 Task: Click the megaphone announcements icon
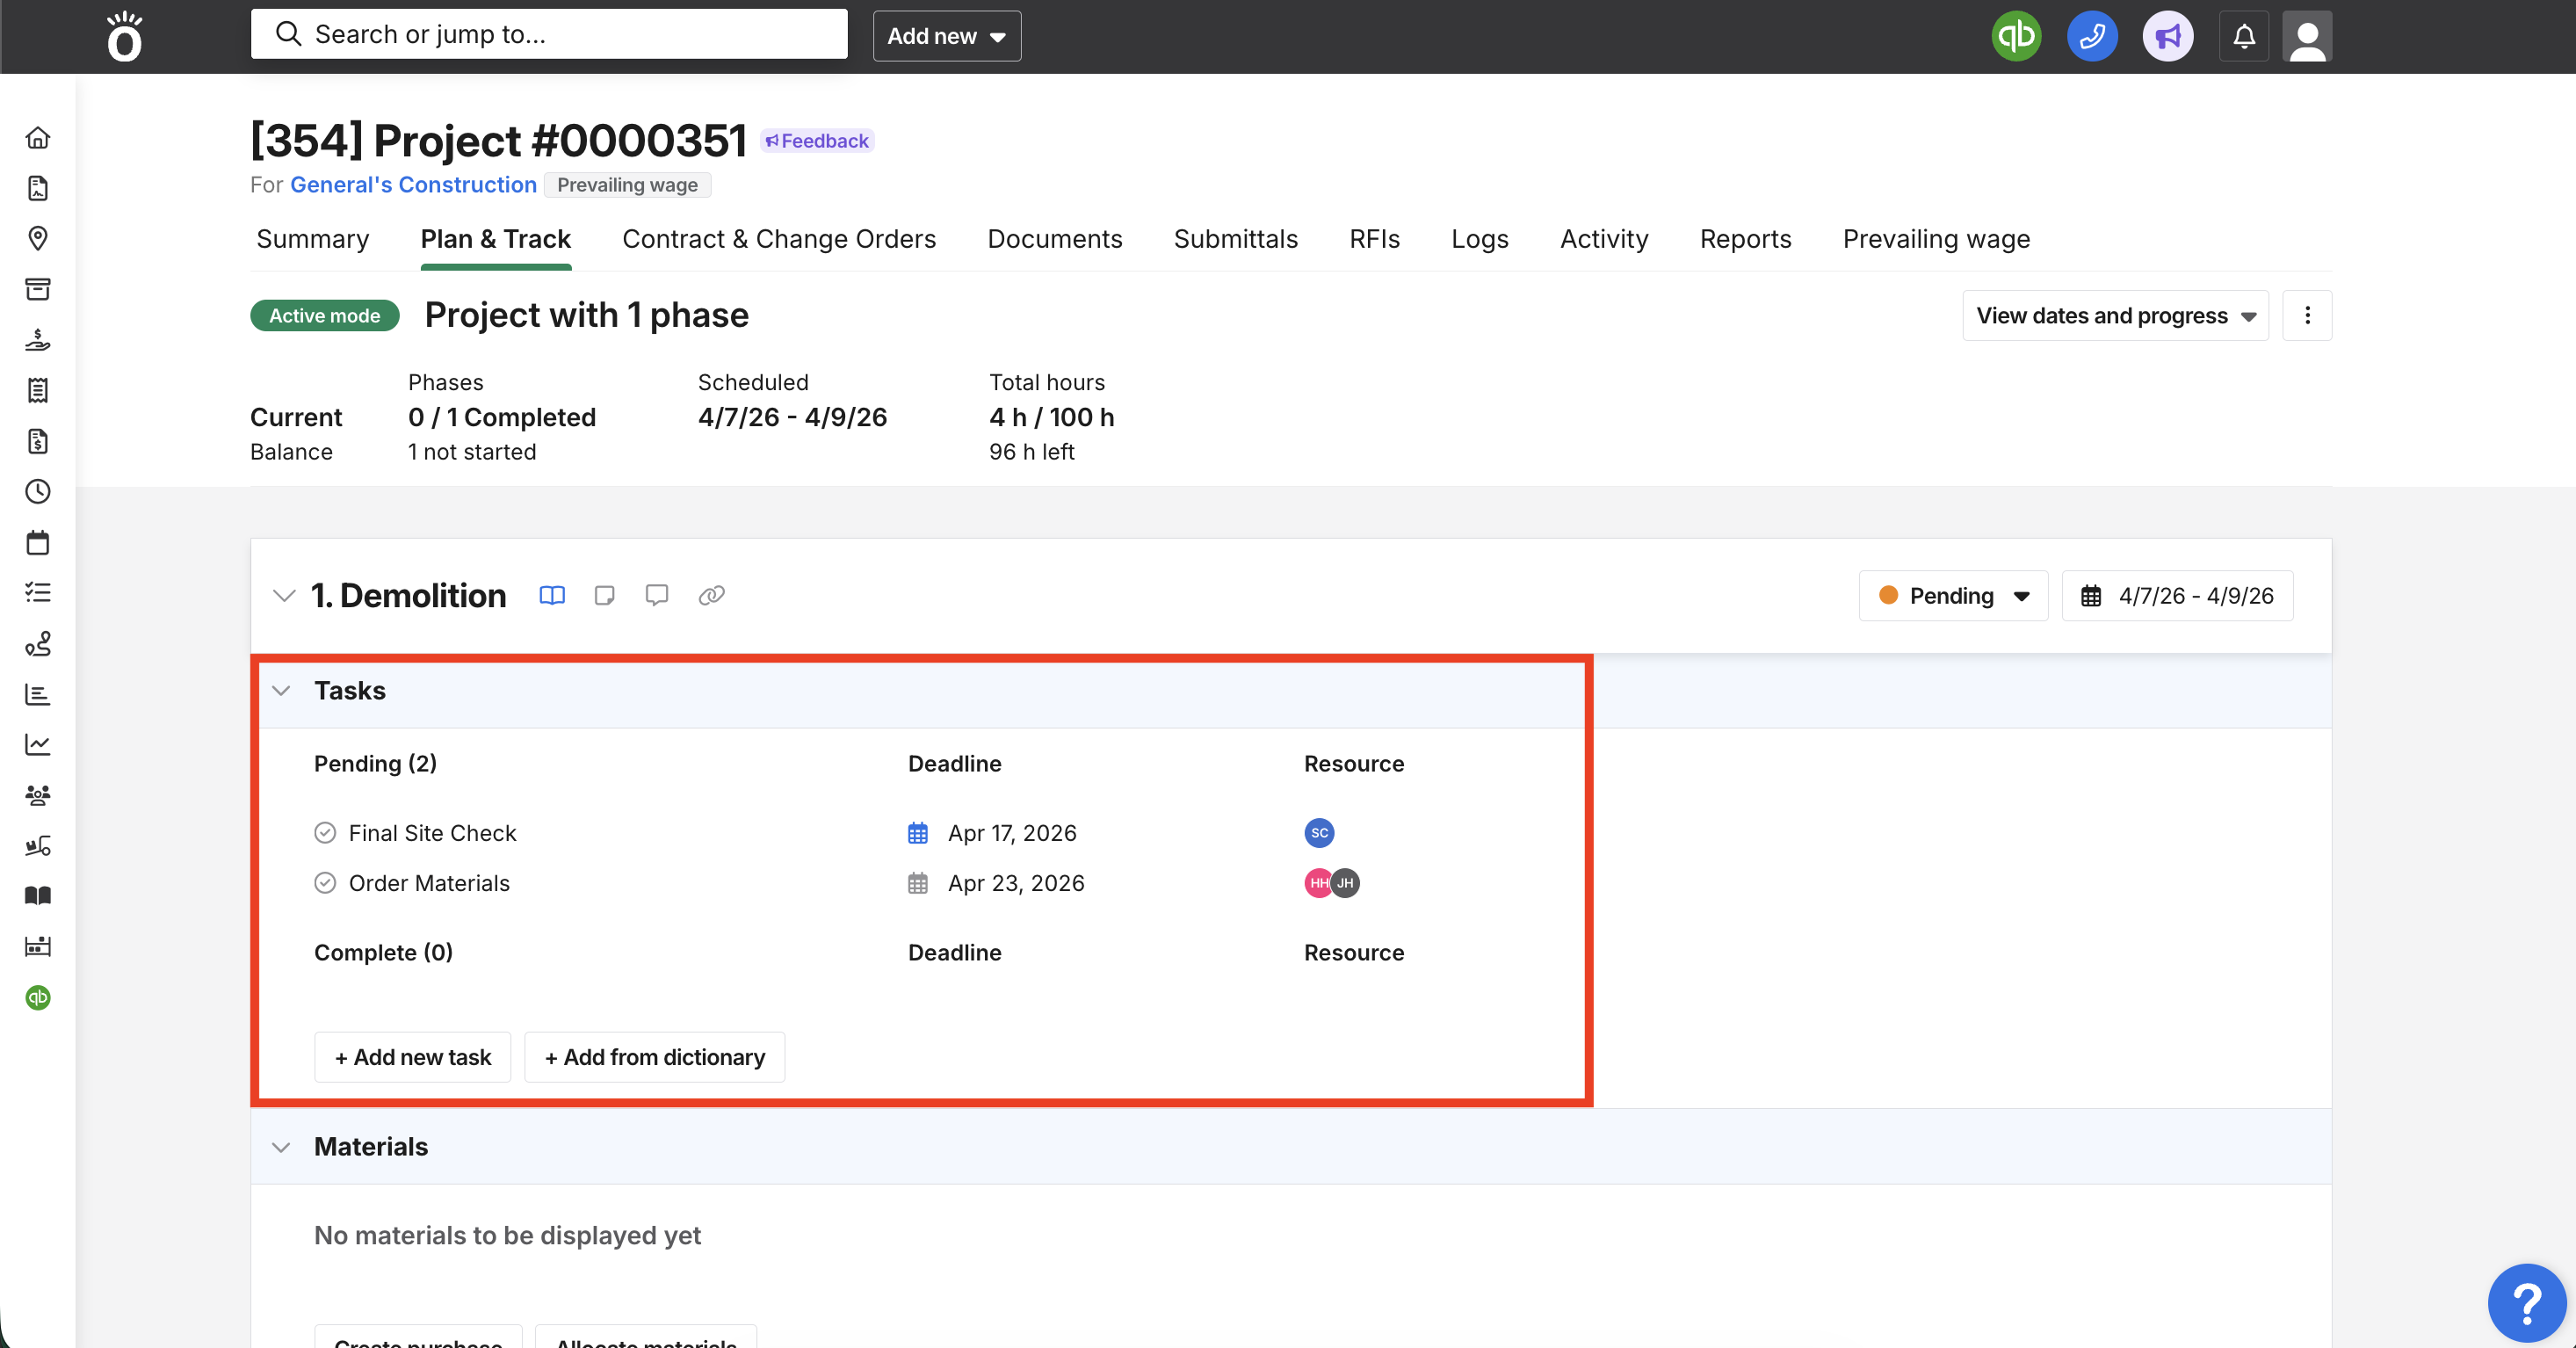pyautogui.click(x=2167, y=36)
